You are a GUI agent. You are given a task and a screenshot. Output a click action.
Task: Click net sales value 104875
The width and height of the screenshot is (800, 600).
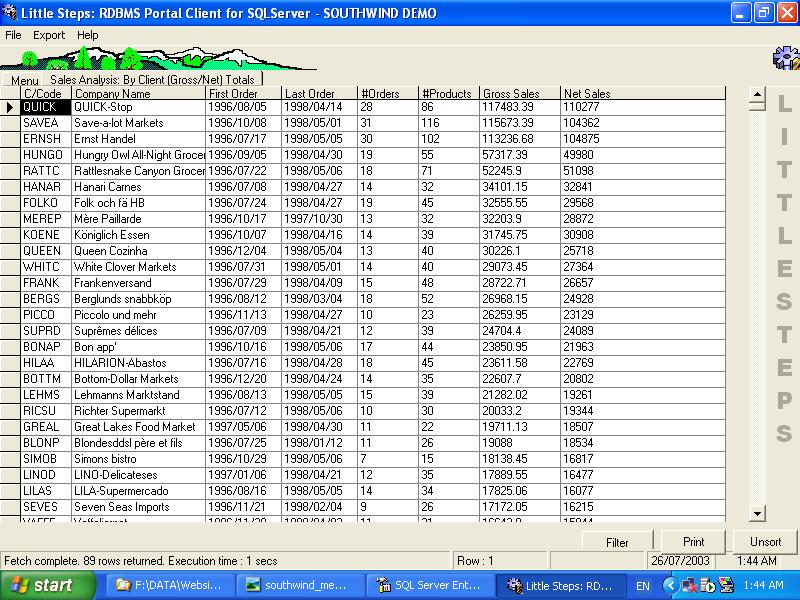642,139
